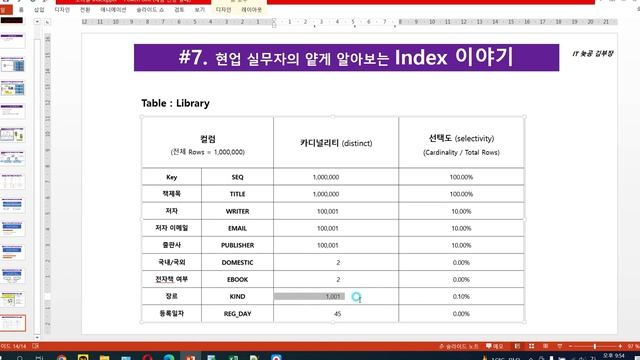Screen dimensions: 640x360
Task: Switch to Normal view icon in status bar
Action: click(517, 346)
